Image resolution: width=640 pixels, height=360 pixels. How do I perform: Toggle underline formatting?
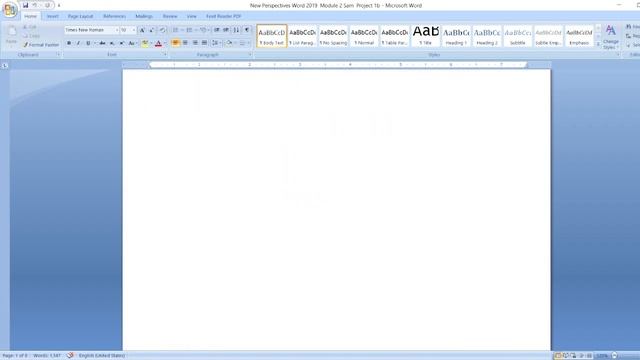tap(88, 43)
